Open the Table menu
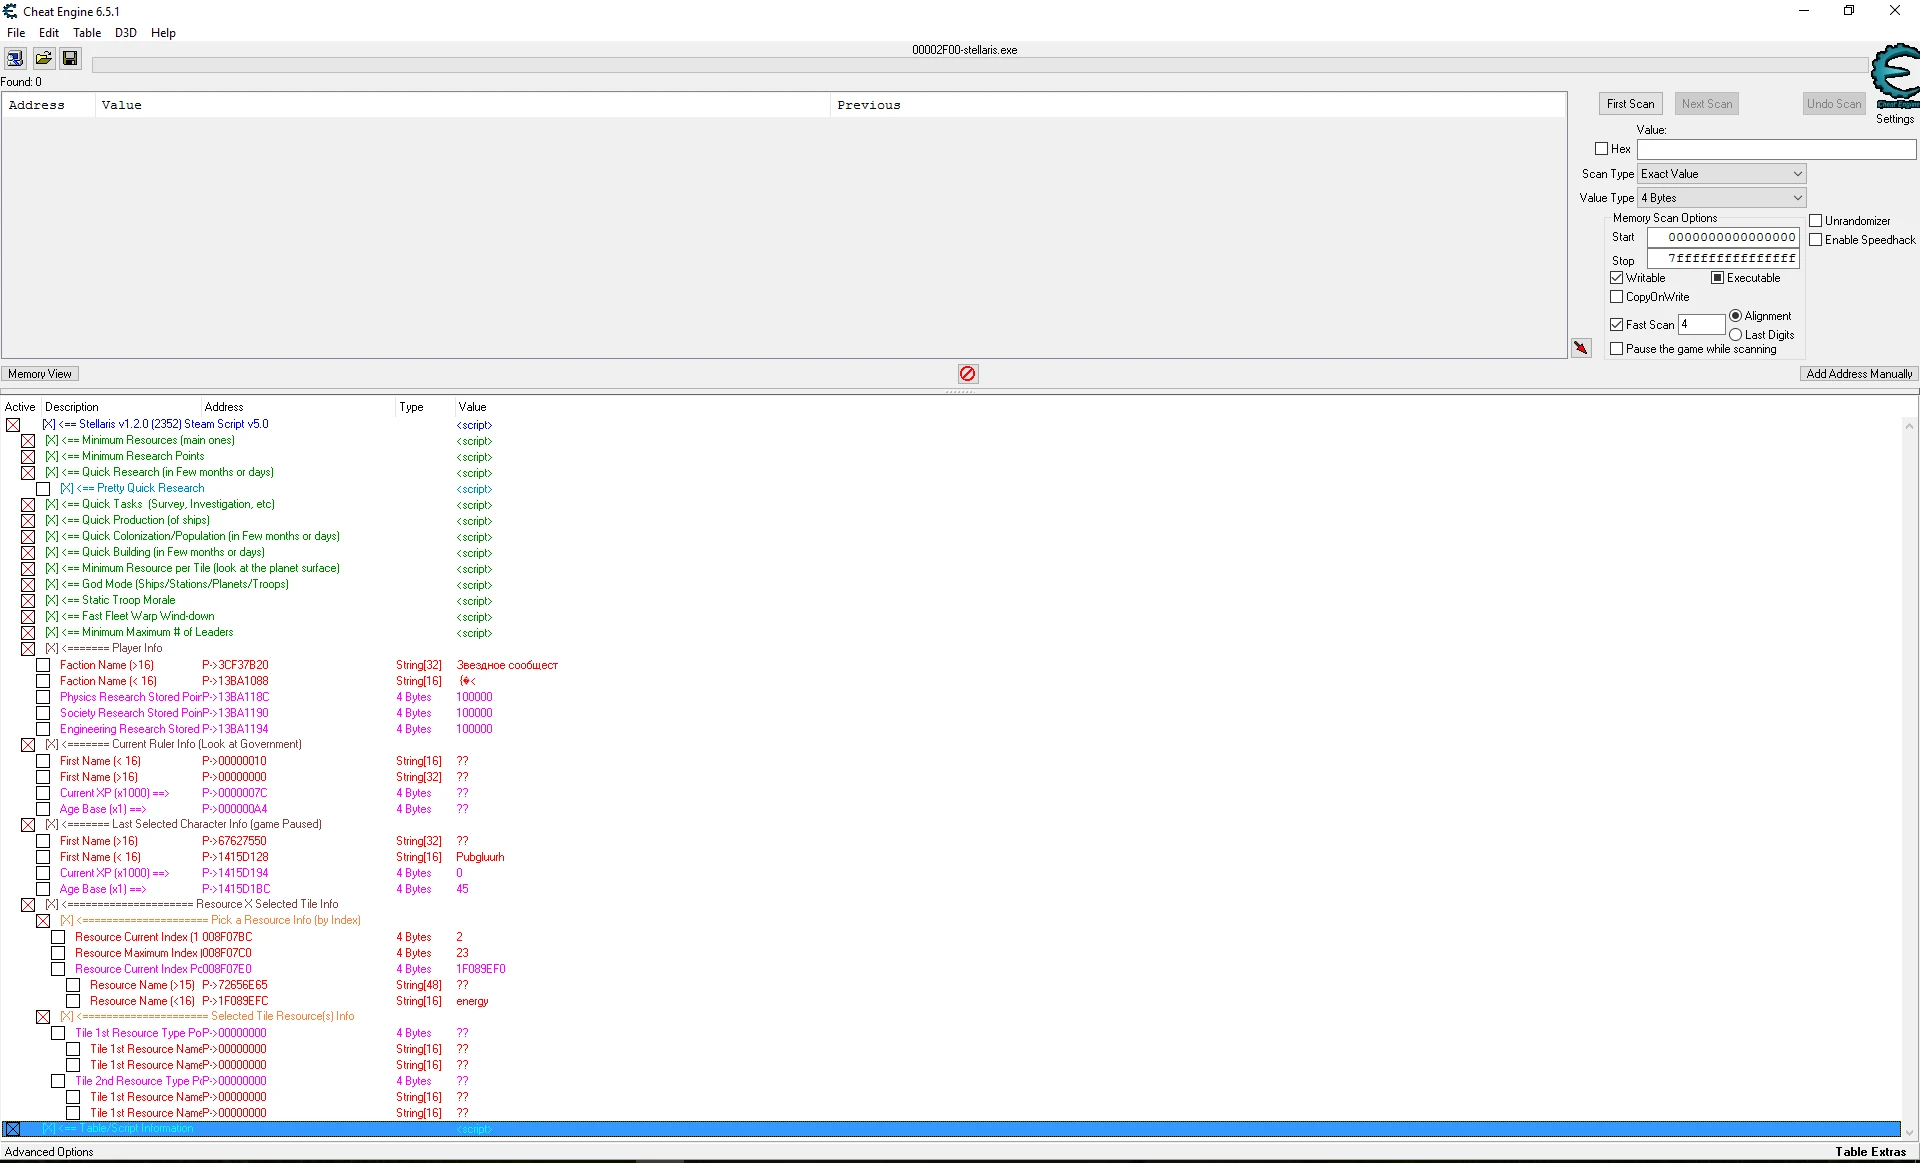This screenshot has width=1920, height=1163. click(87, 33)
